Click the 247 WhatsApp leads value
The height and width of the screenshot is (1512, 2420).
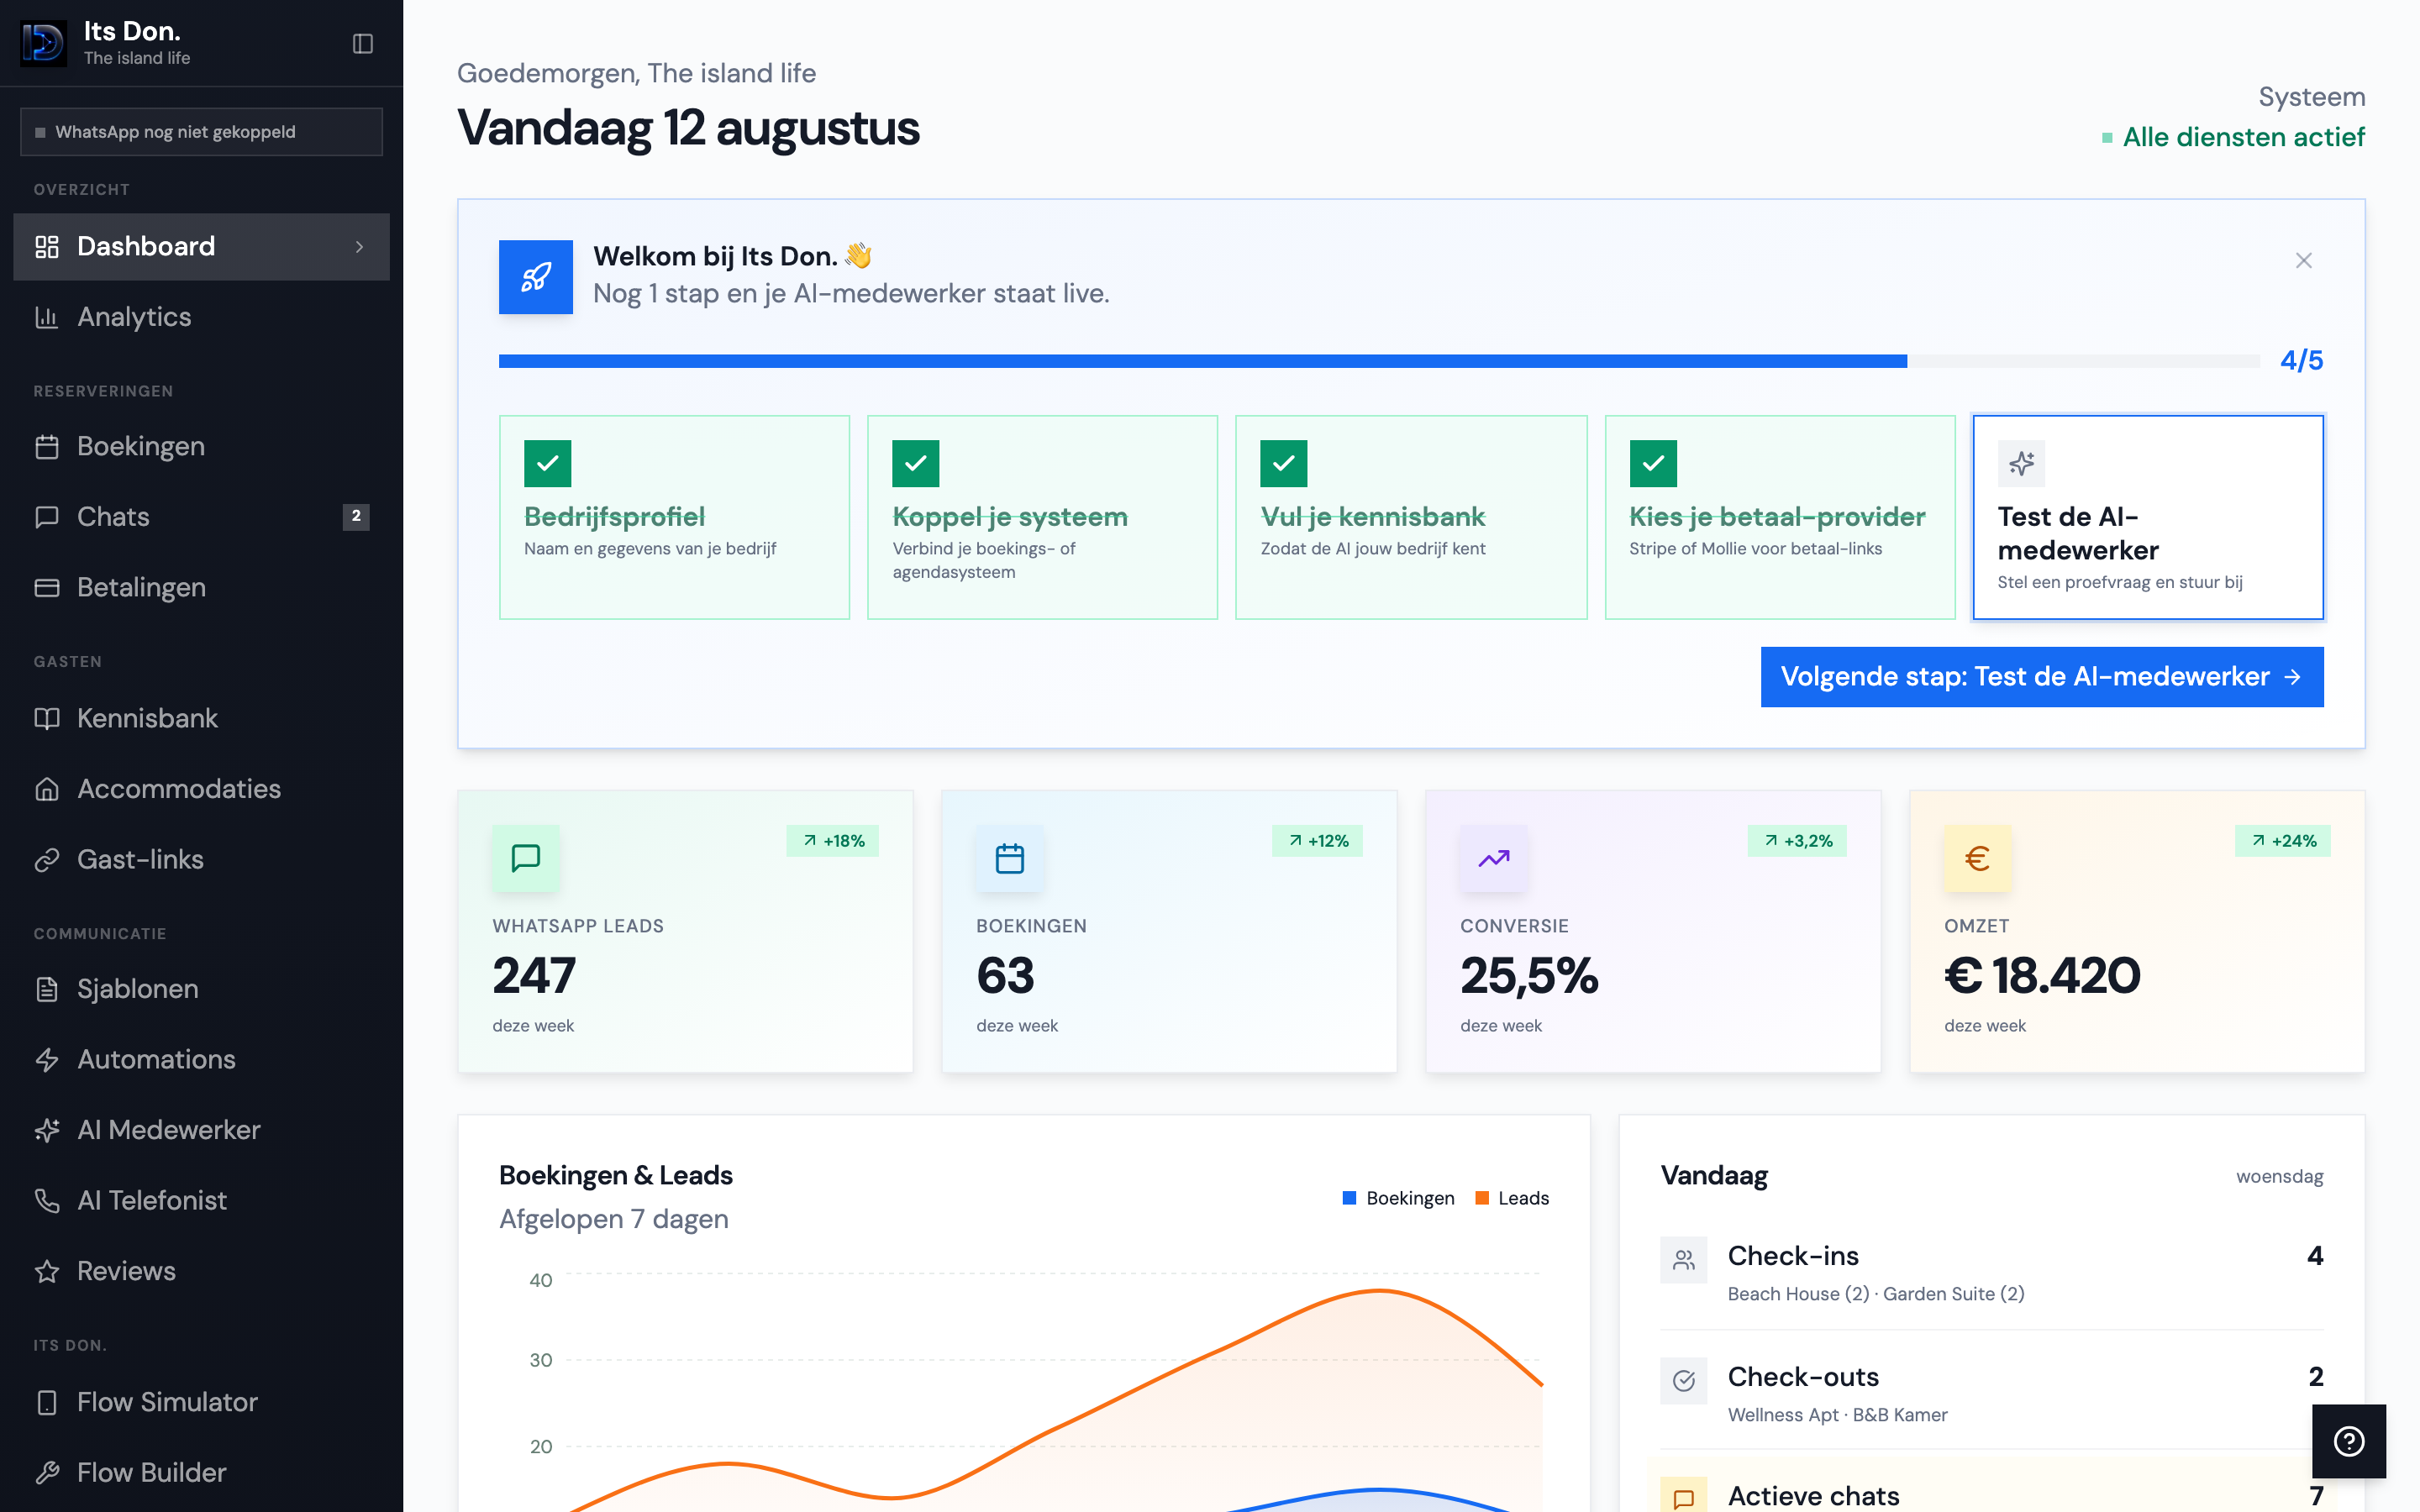click(x=534, y=976)
